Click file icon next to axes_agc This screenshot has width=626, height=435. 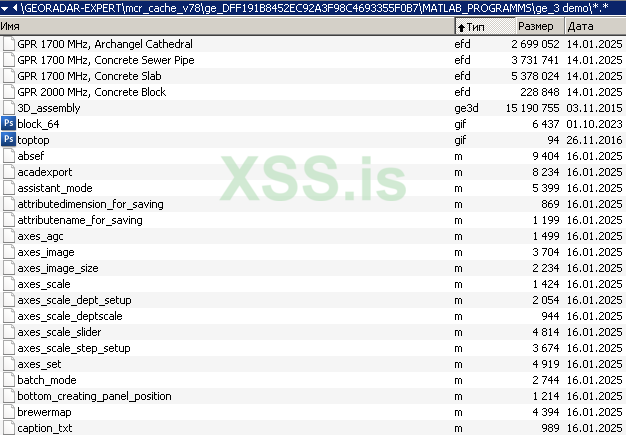click(x=8, y=236)
